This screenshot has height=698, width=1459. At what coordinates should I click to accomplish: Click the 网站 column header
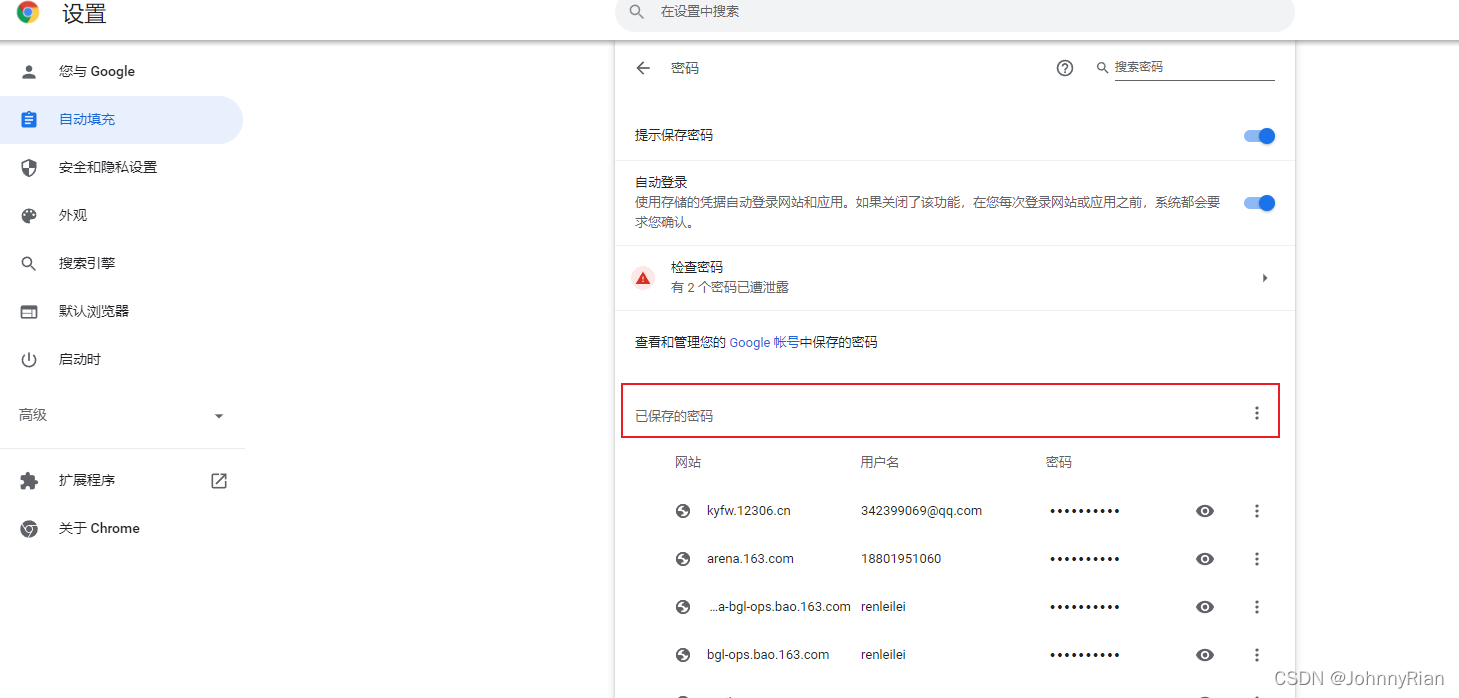pos(688,463)
